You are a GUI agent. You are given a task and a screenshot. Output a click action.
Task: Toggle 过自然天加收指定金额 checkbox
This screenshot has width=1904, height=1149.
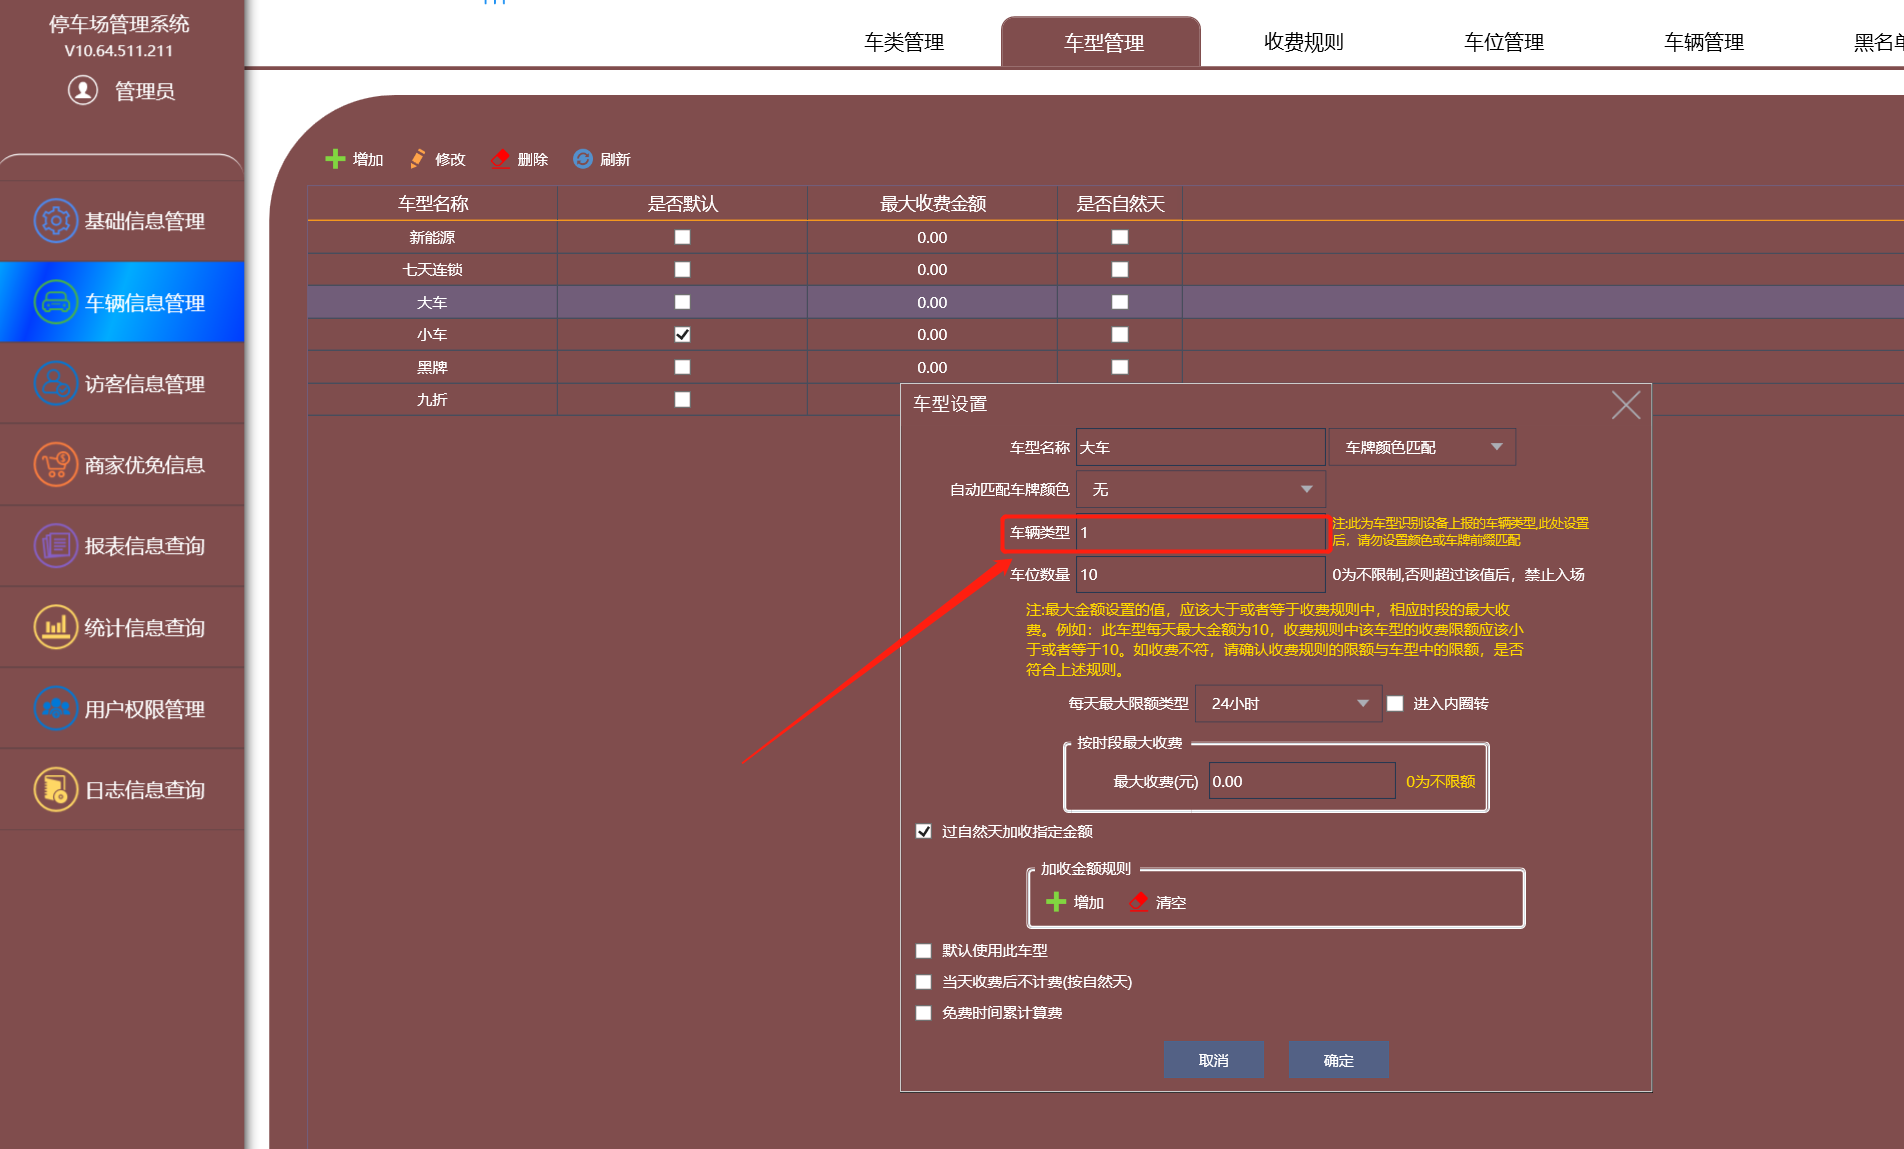click(x=924, y=831)
